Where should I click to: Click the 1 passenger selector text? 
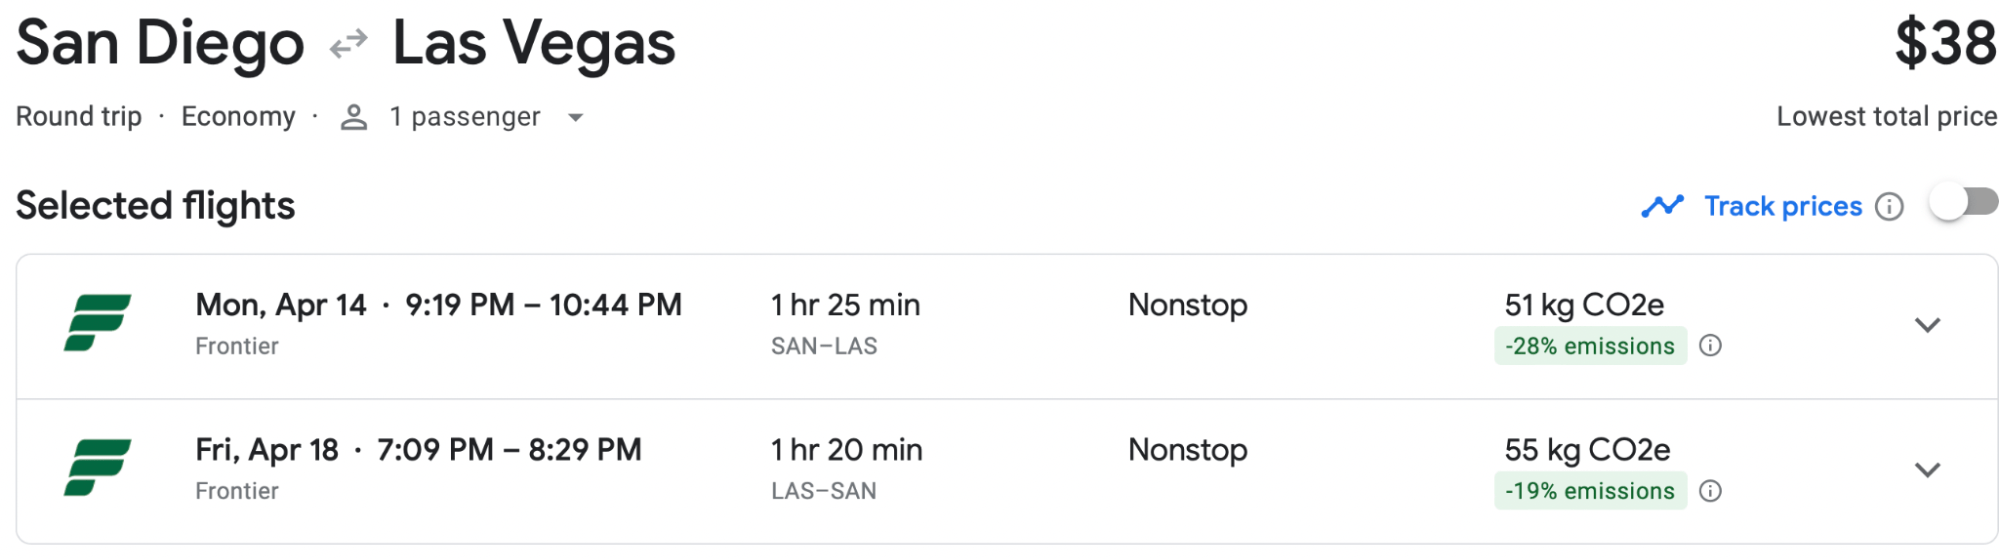point(465,117)
